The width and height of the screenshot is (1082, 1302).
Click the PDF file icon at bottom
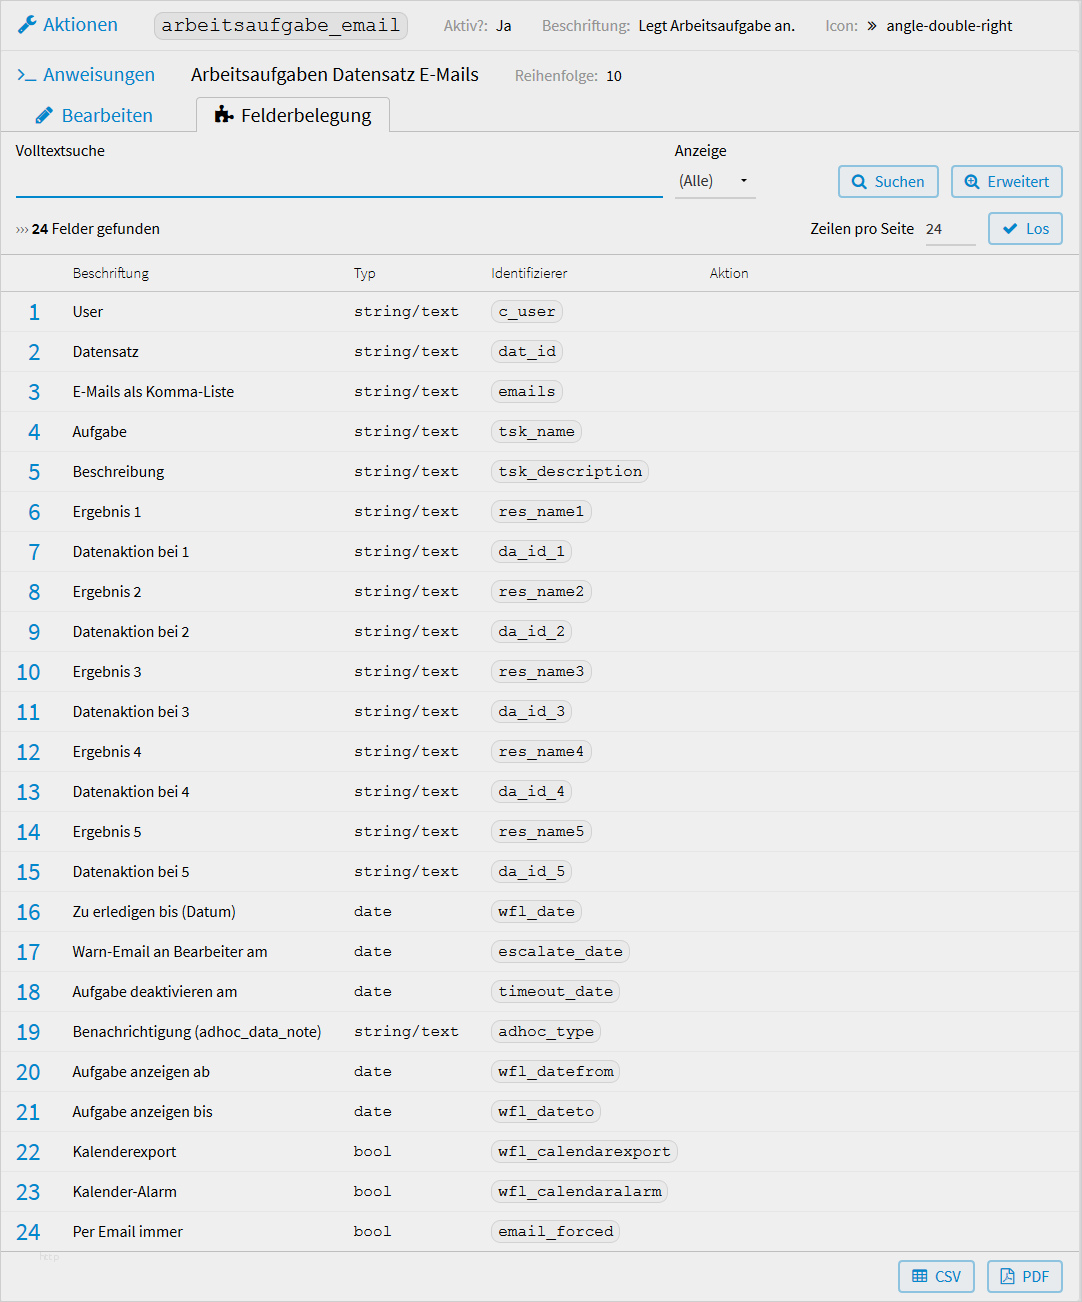point(1007,1276)
